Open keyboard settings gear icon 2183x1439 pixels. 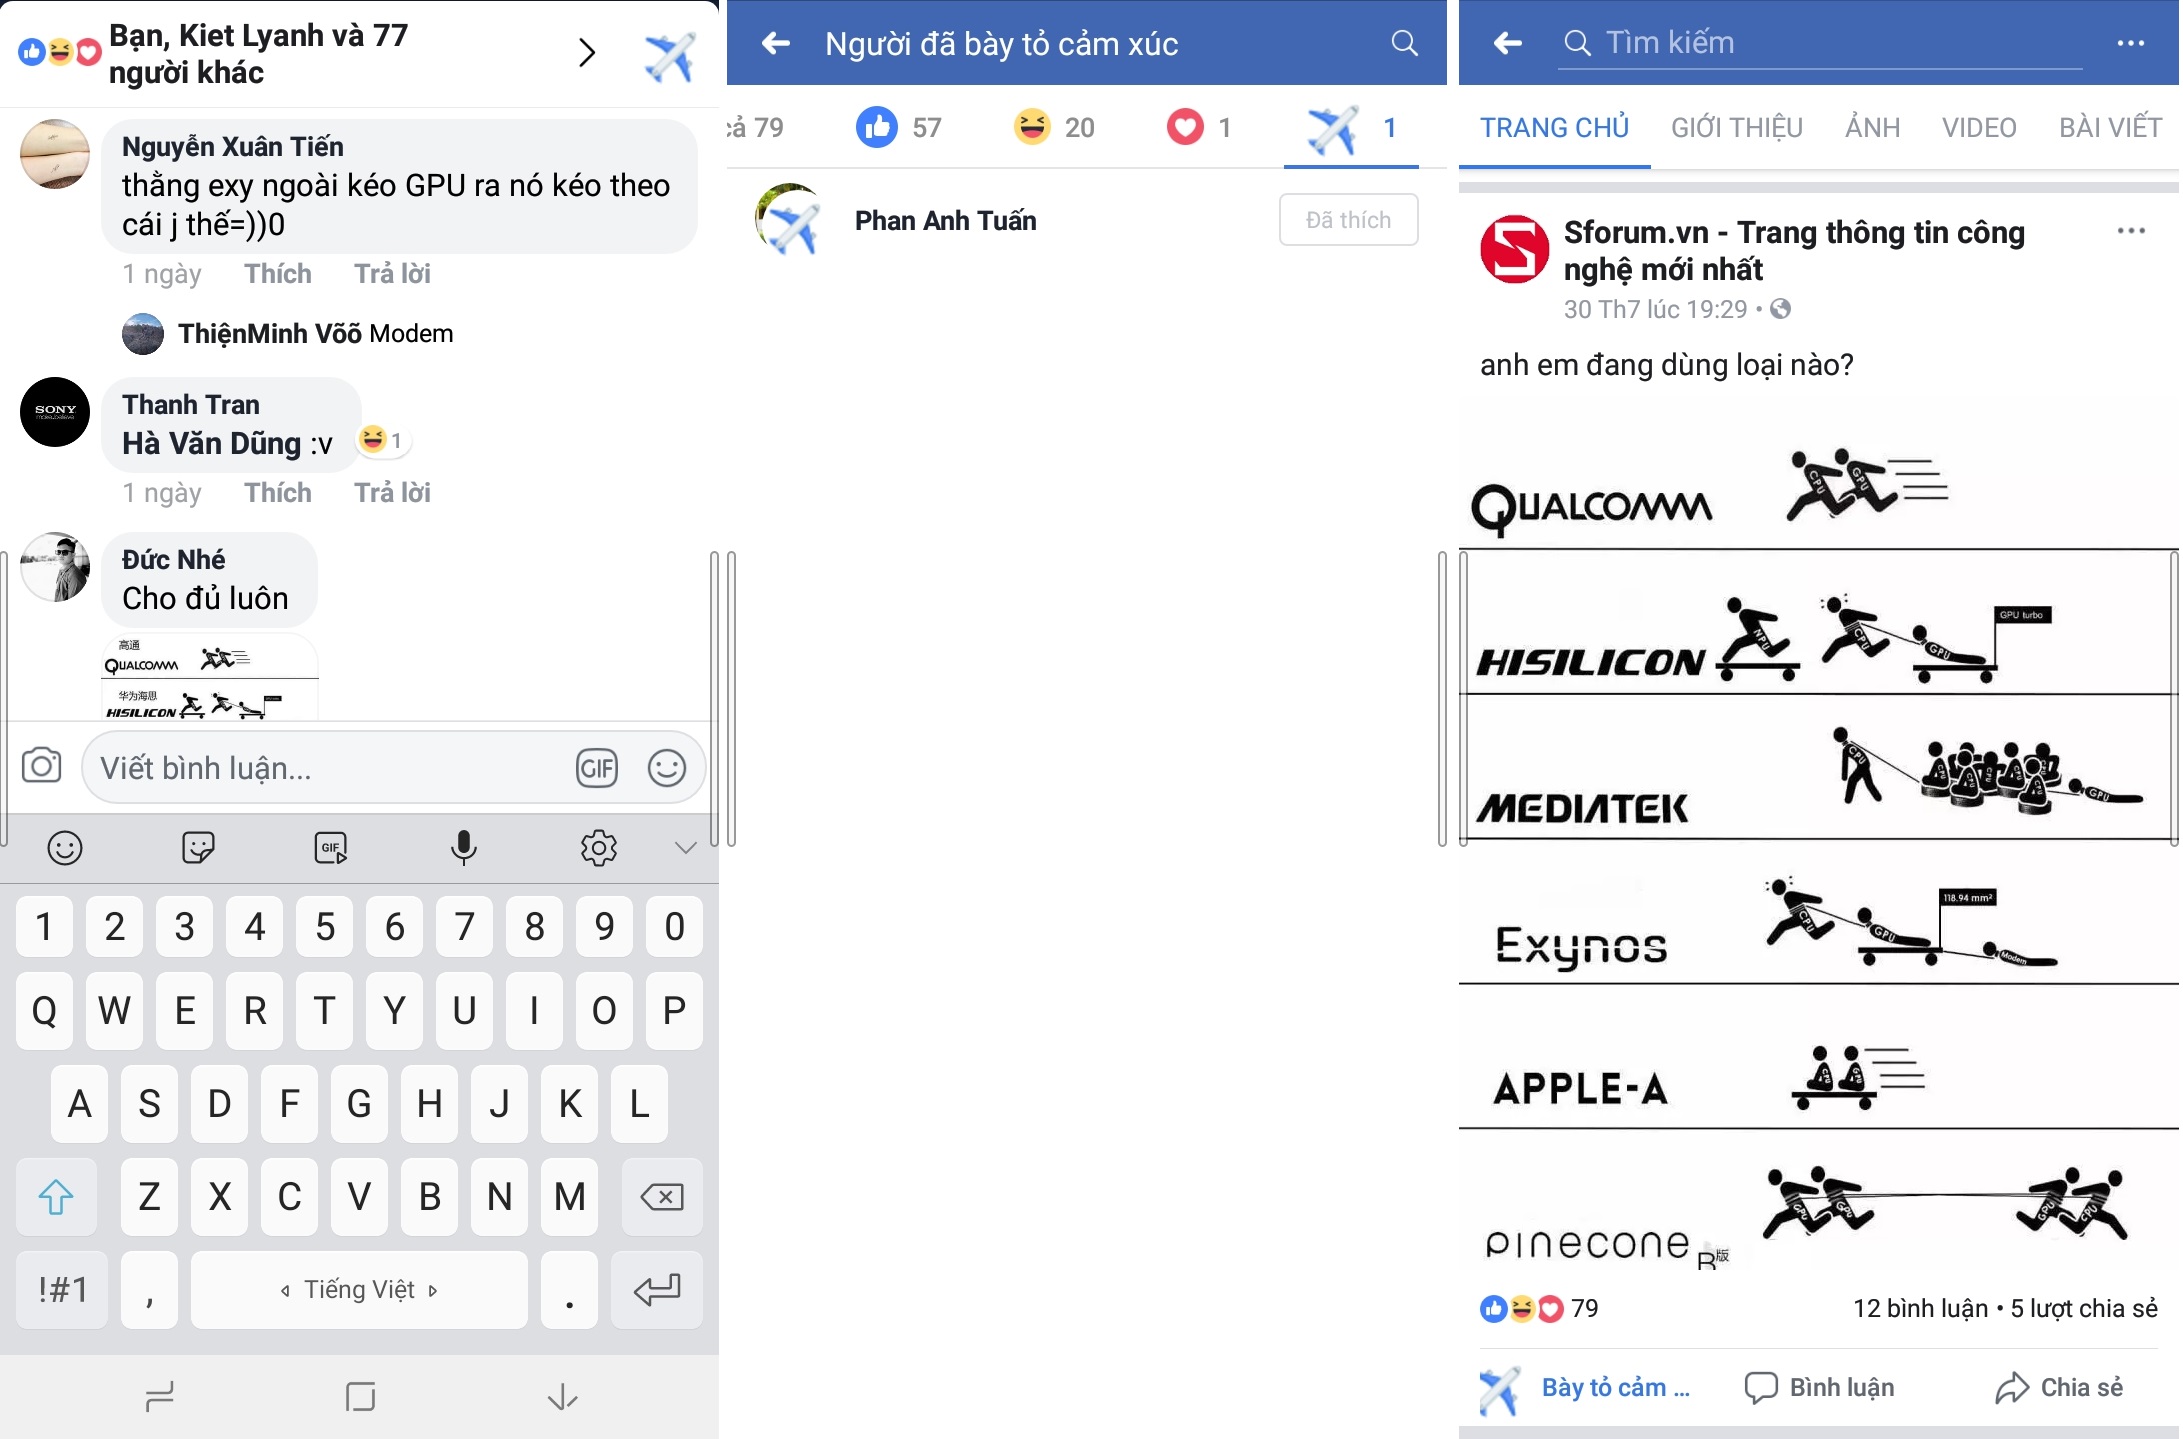[598, 848]
